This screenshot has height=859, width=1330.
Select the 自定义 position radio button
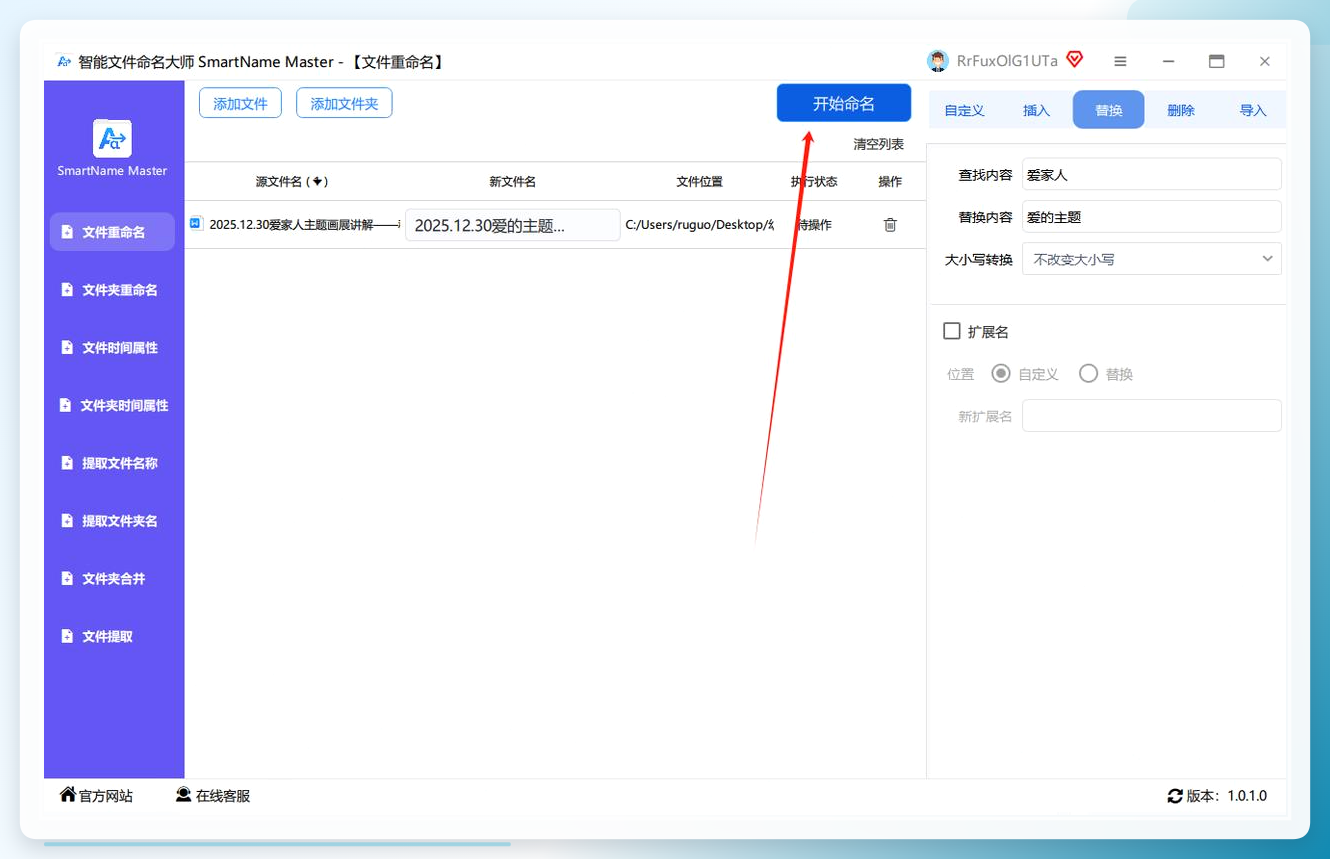click(1001, 374)
